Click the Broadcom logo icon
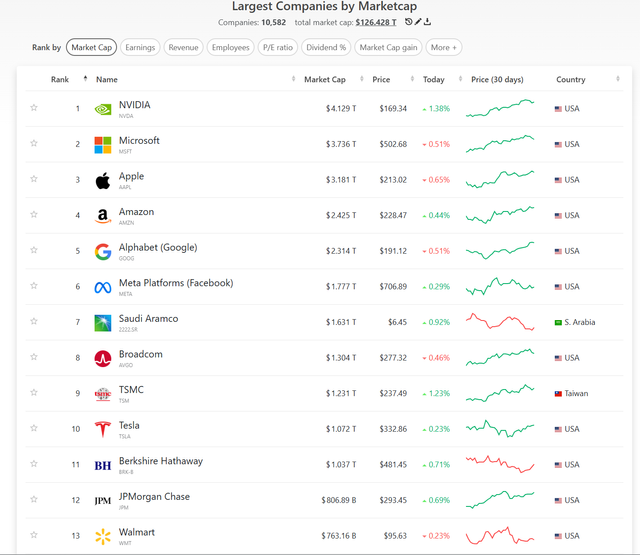 (102, 358)
